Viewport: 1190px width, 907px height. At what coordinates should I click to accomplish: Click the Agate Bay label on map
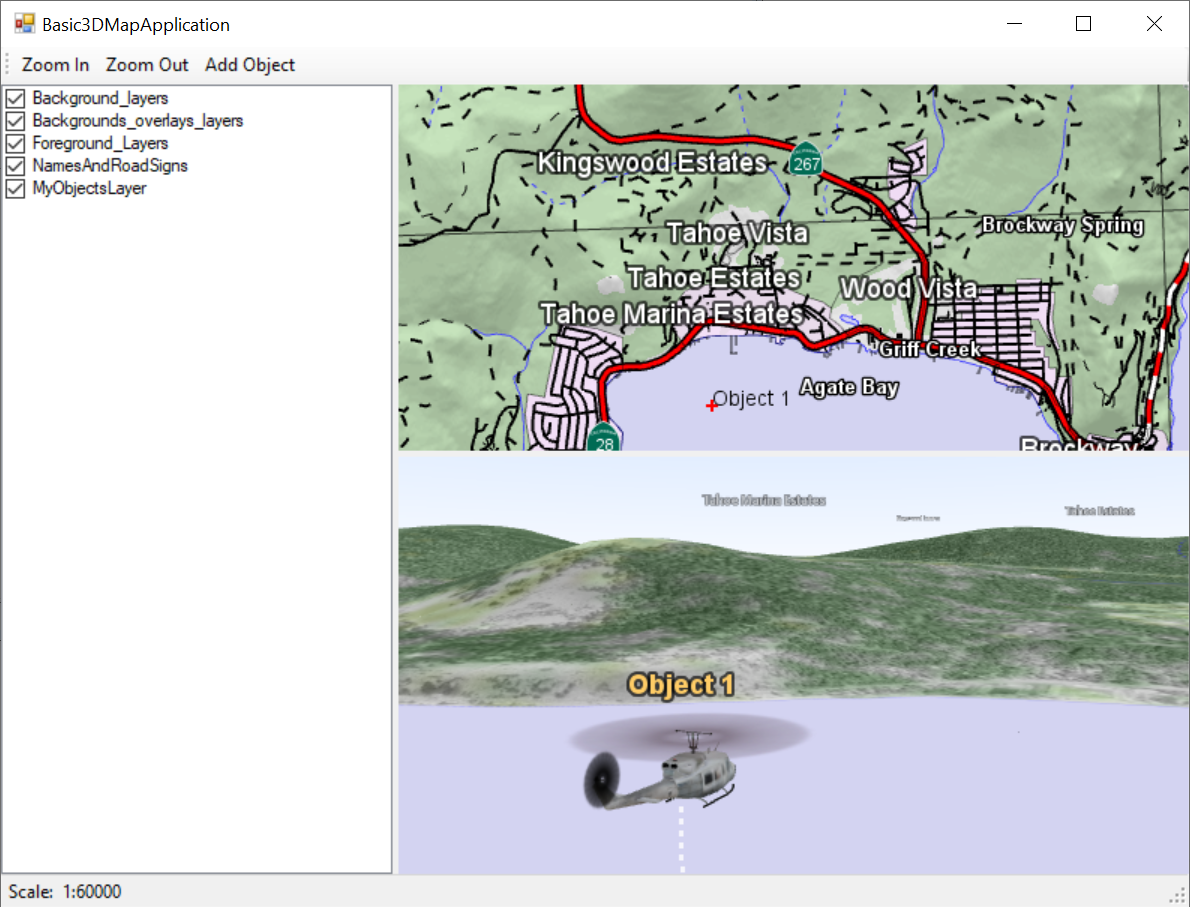tap(849, 387)
